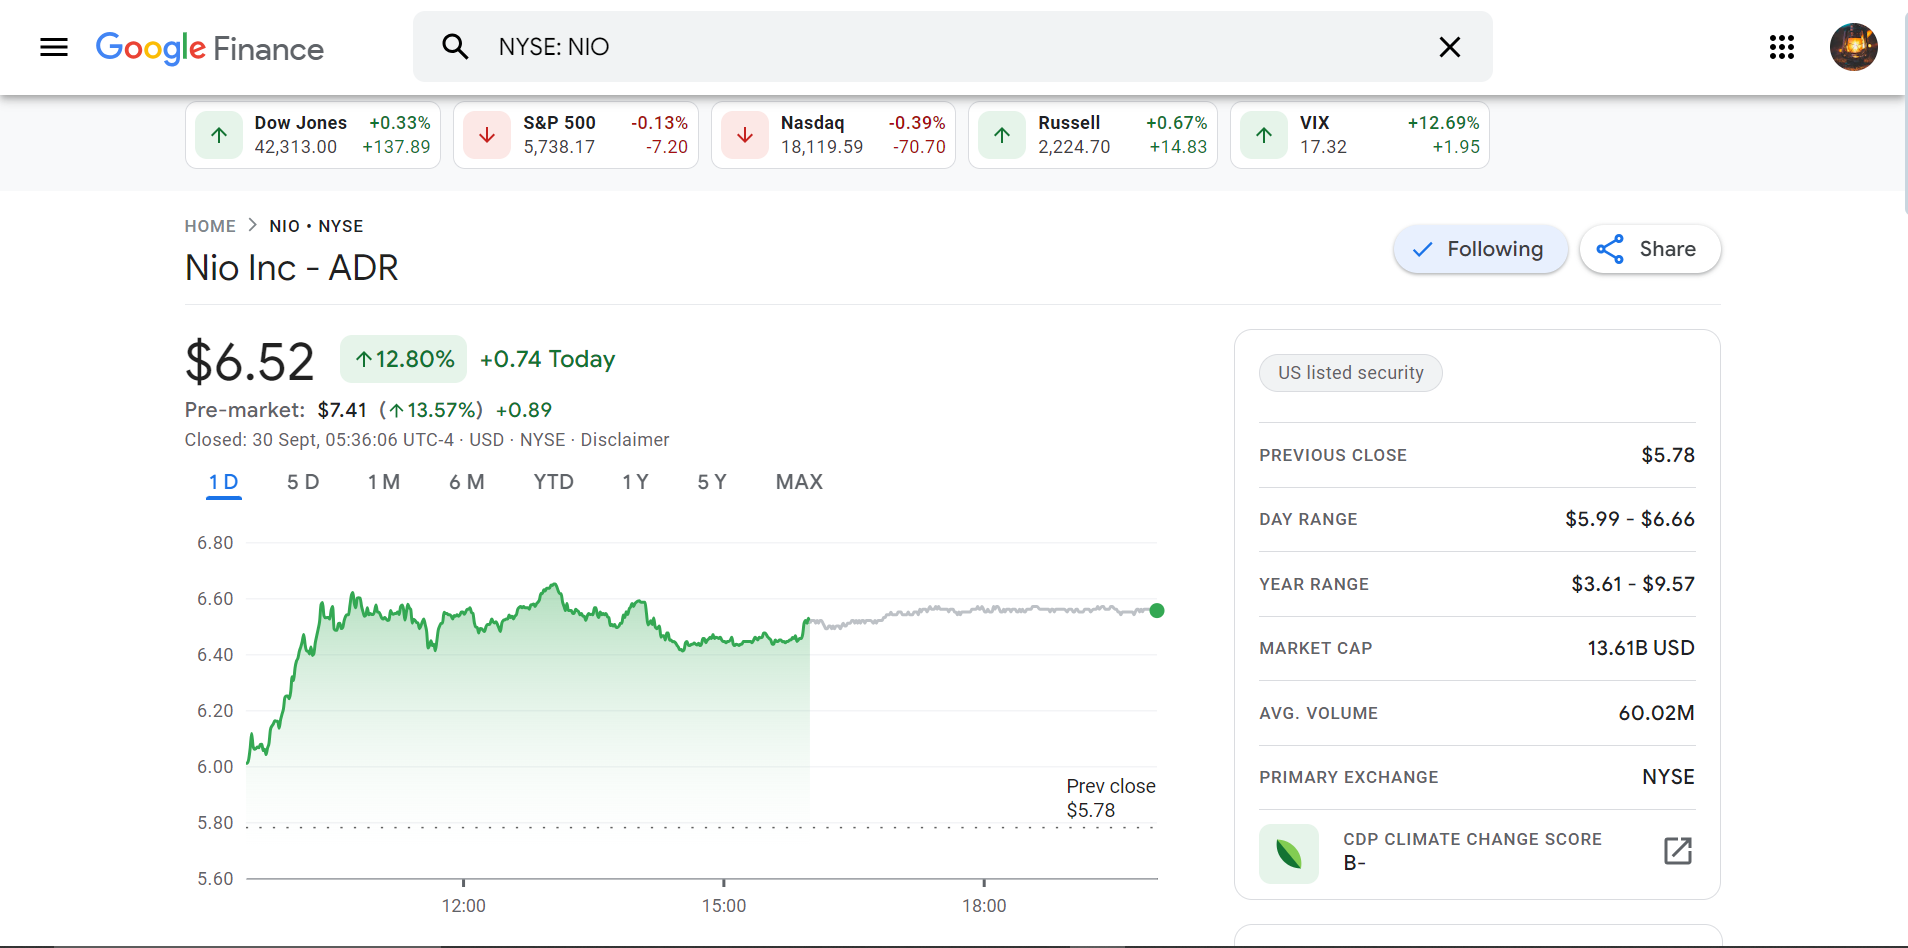Screen dimensions: 1908x948
Task: Click the search magnifier icon
Action: pyautogui.click(x=455, y=46)
